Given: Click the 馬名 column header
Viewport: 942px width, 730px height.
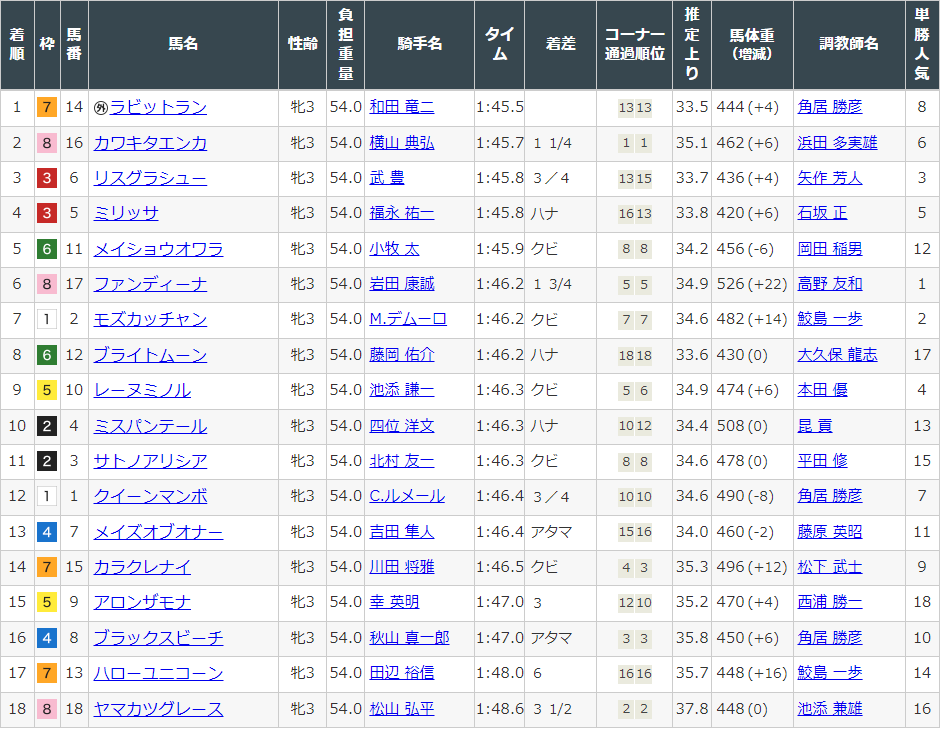Looking at the screenshot, I should point(183,44).
